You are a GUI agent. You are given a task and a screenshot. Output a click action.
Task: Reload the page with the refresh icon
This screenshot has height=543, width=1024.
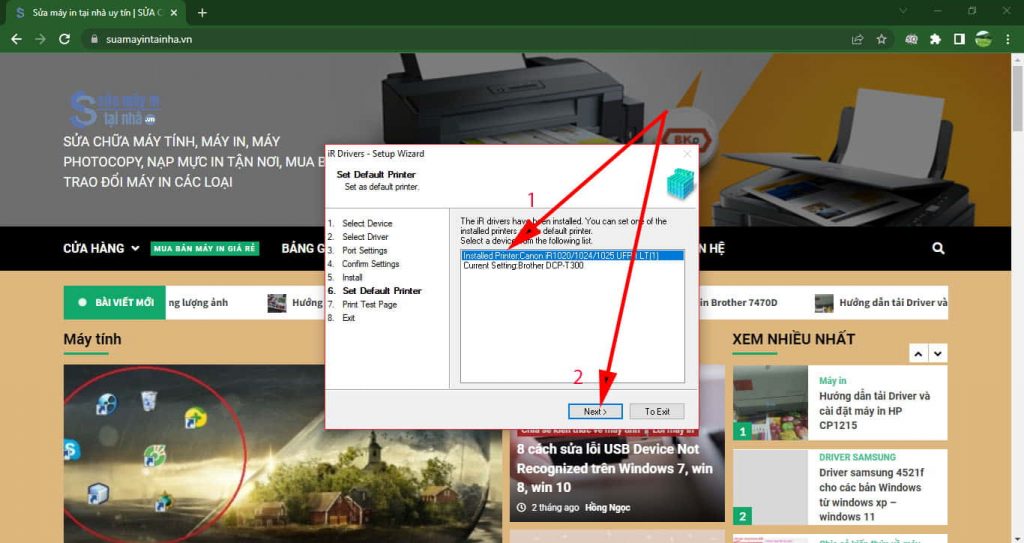(x=64, y=39)
